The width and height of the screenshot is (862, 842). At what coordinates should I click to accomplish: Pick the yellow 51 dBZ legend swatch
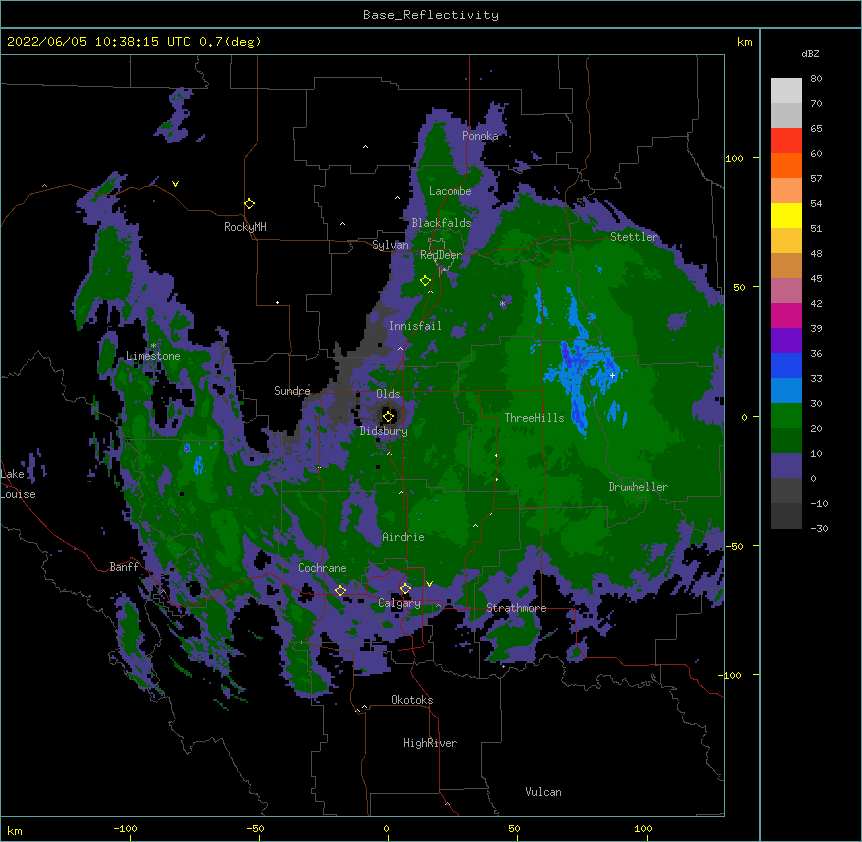(786, 215)
